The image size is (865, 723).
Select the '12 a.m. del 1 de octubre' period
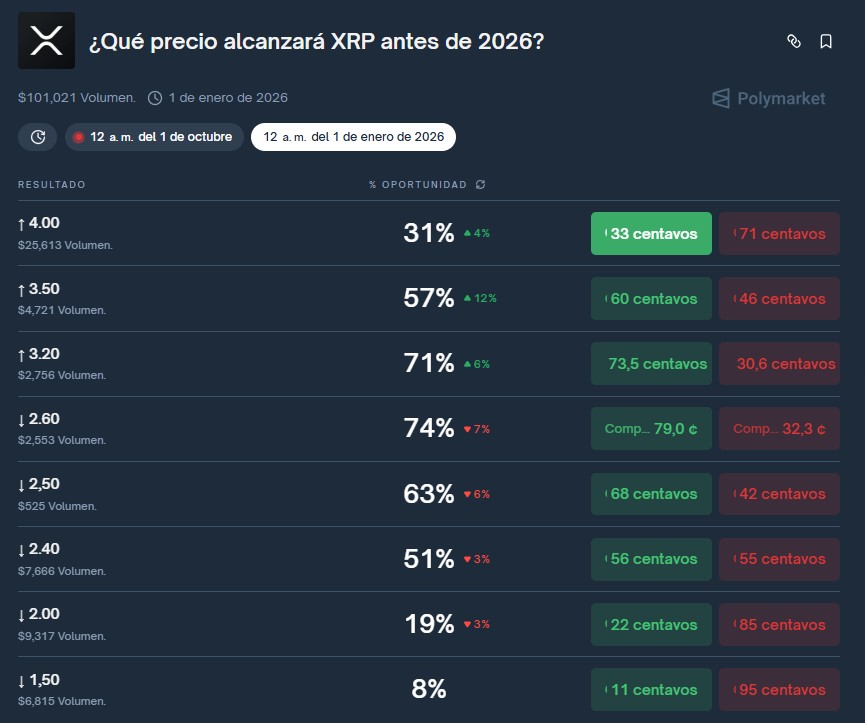(160, 137)
